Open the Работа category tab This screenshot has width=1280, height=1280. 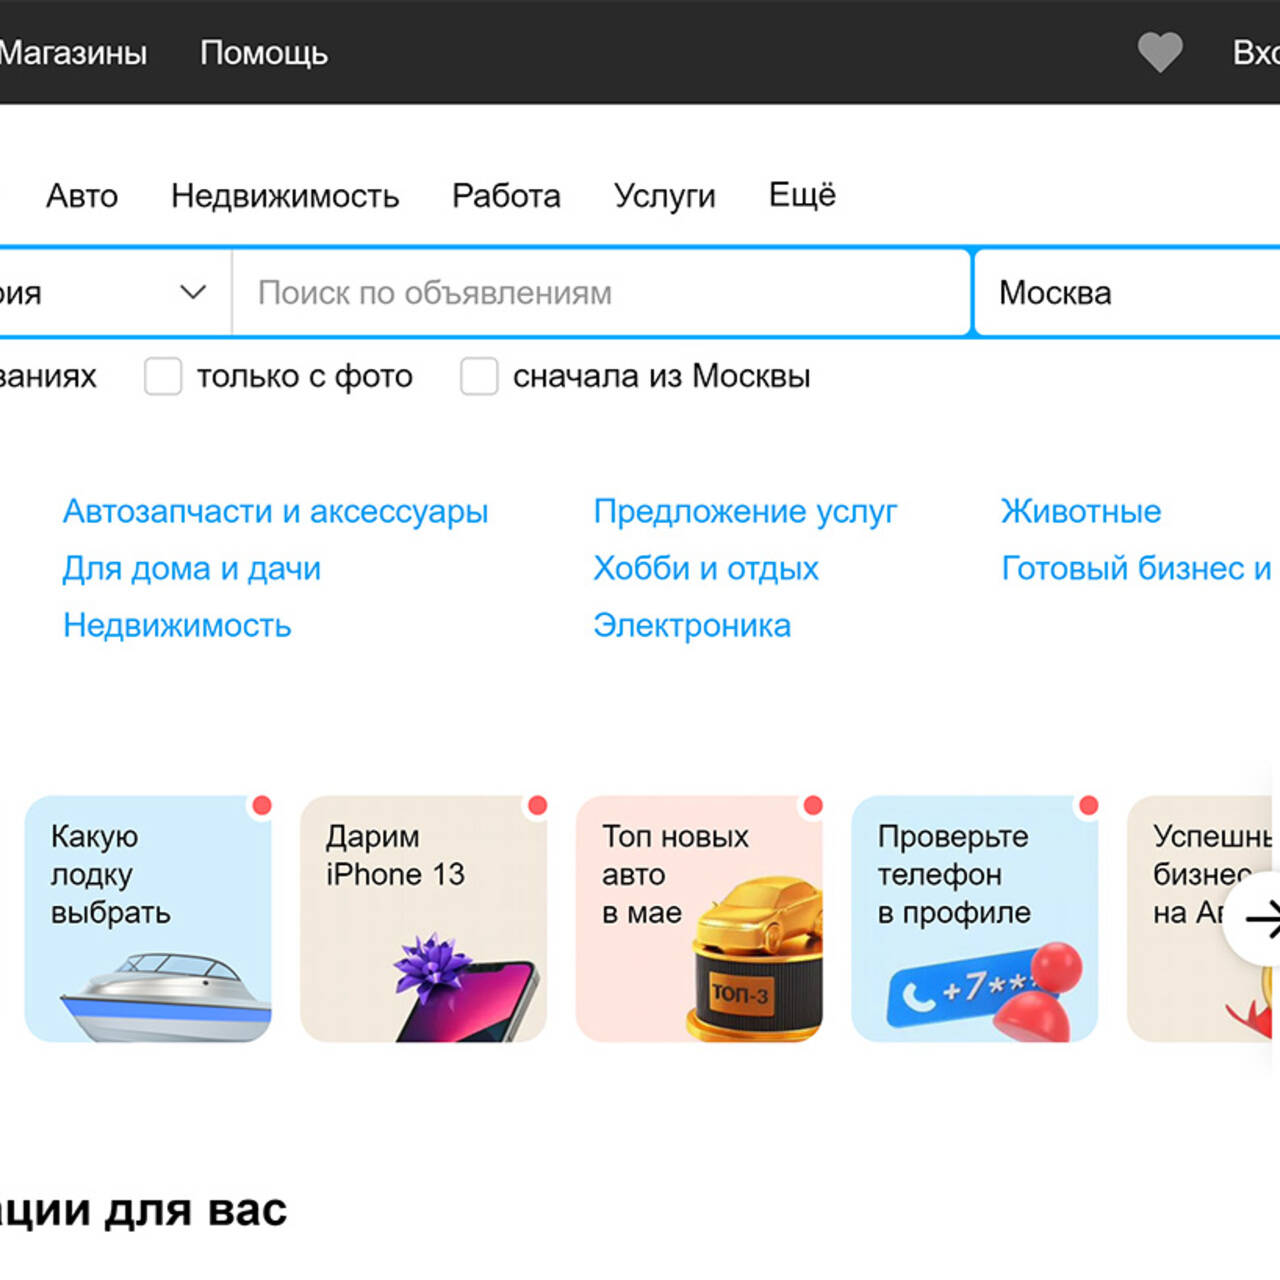(x=506, y=195)
